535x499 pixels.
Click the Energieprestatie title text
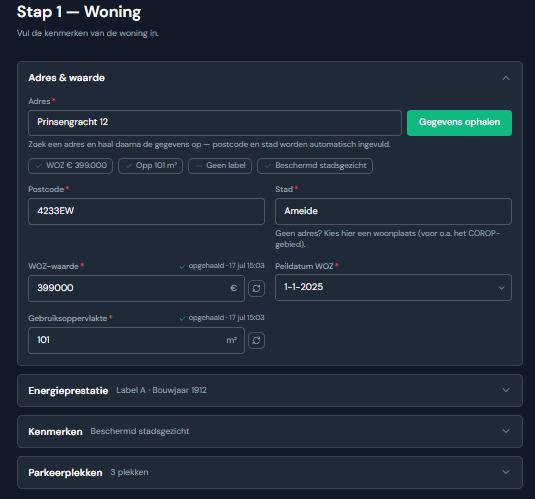coord(68,390)
